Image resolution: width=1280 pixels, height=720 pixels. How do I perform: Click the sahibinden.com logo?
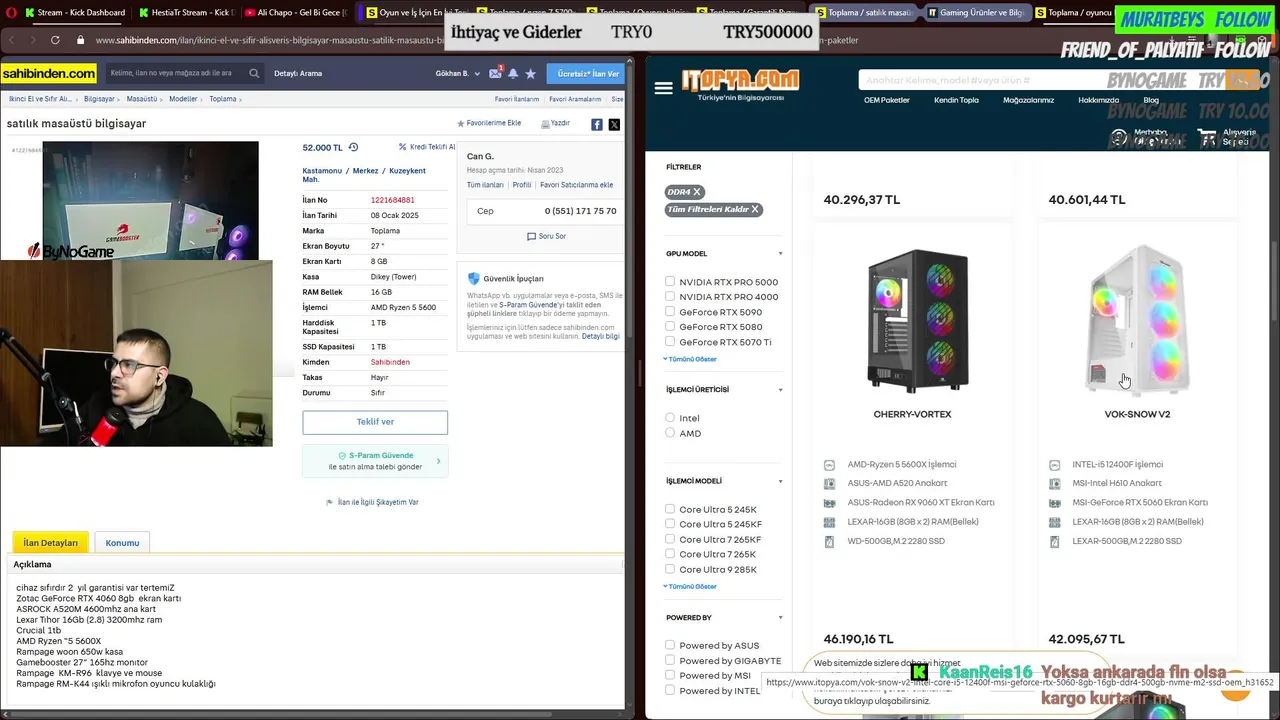tap(49, 73)
